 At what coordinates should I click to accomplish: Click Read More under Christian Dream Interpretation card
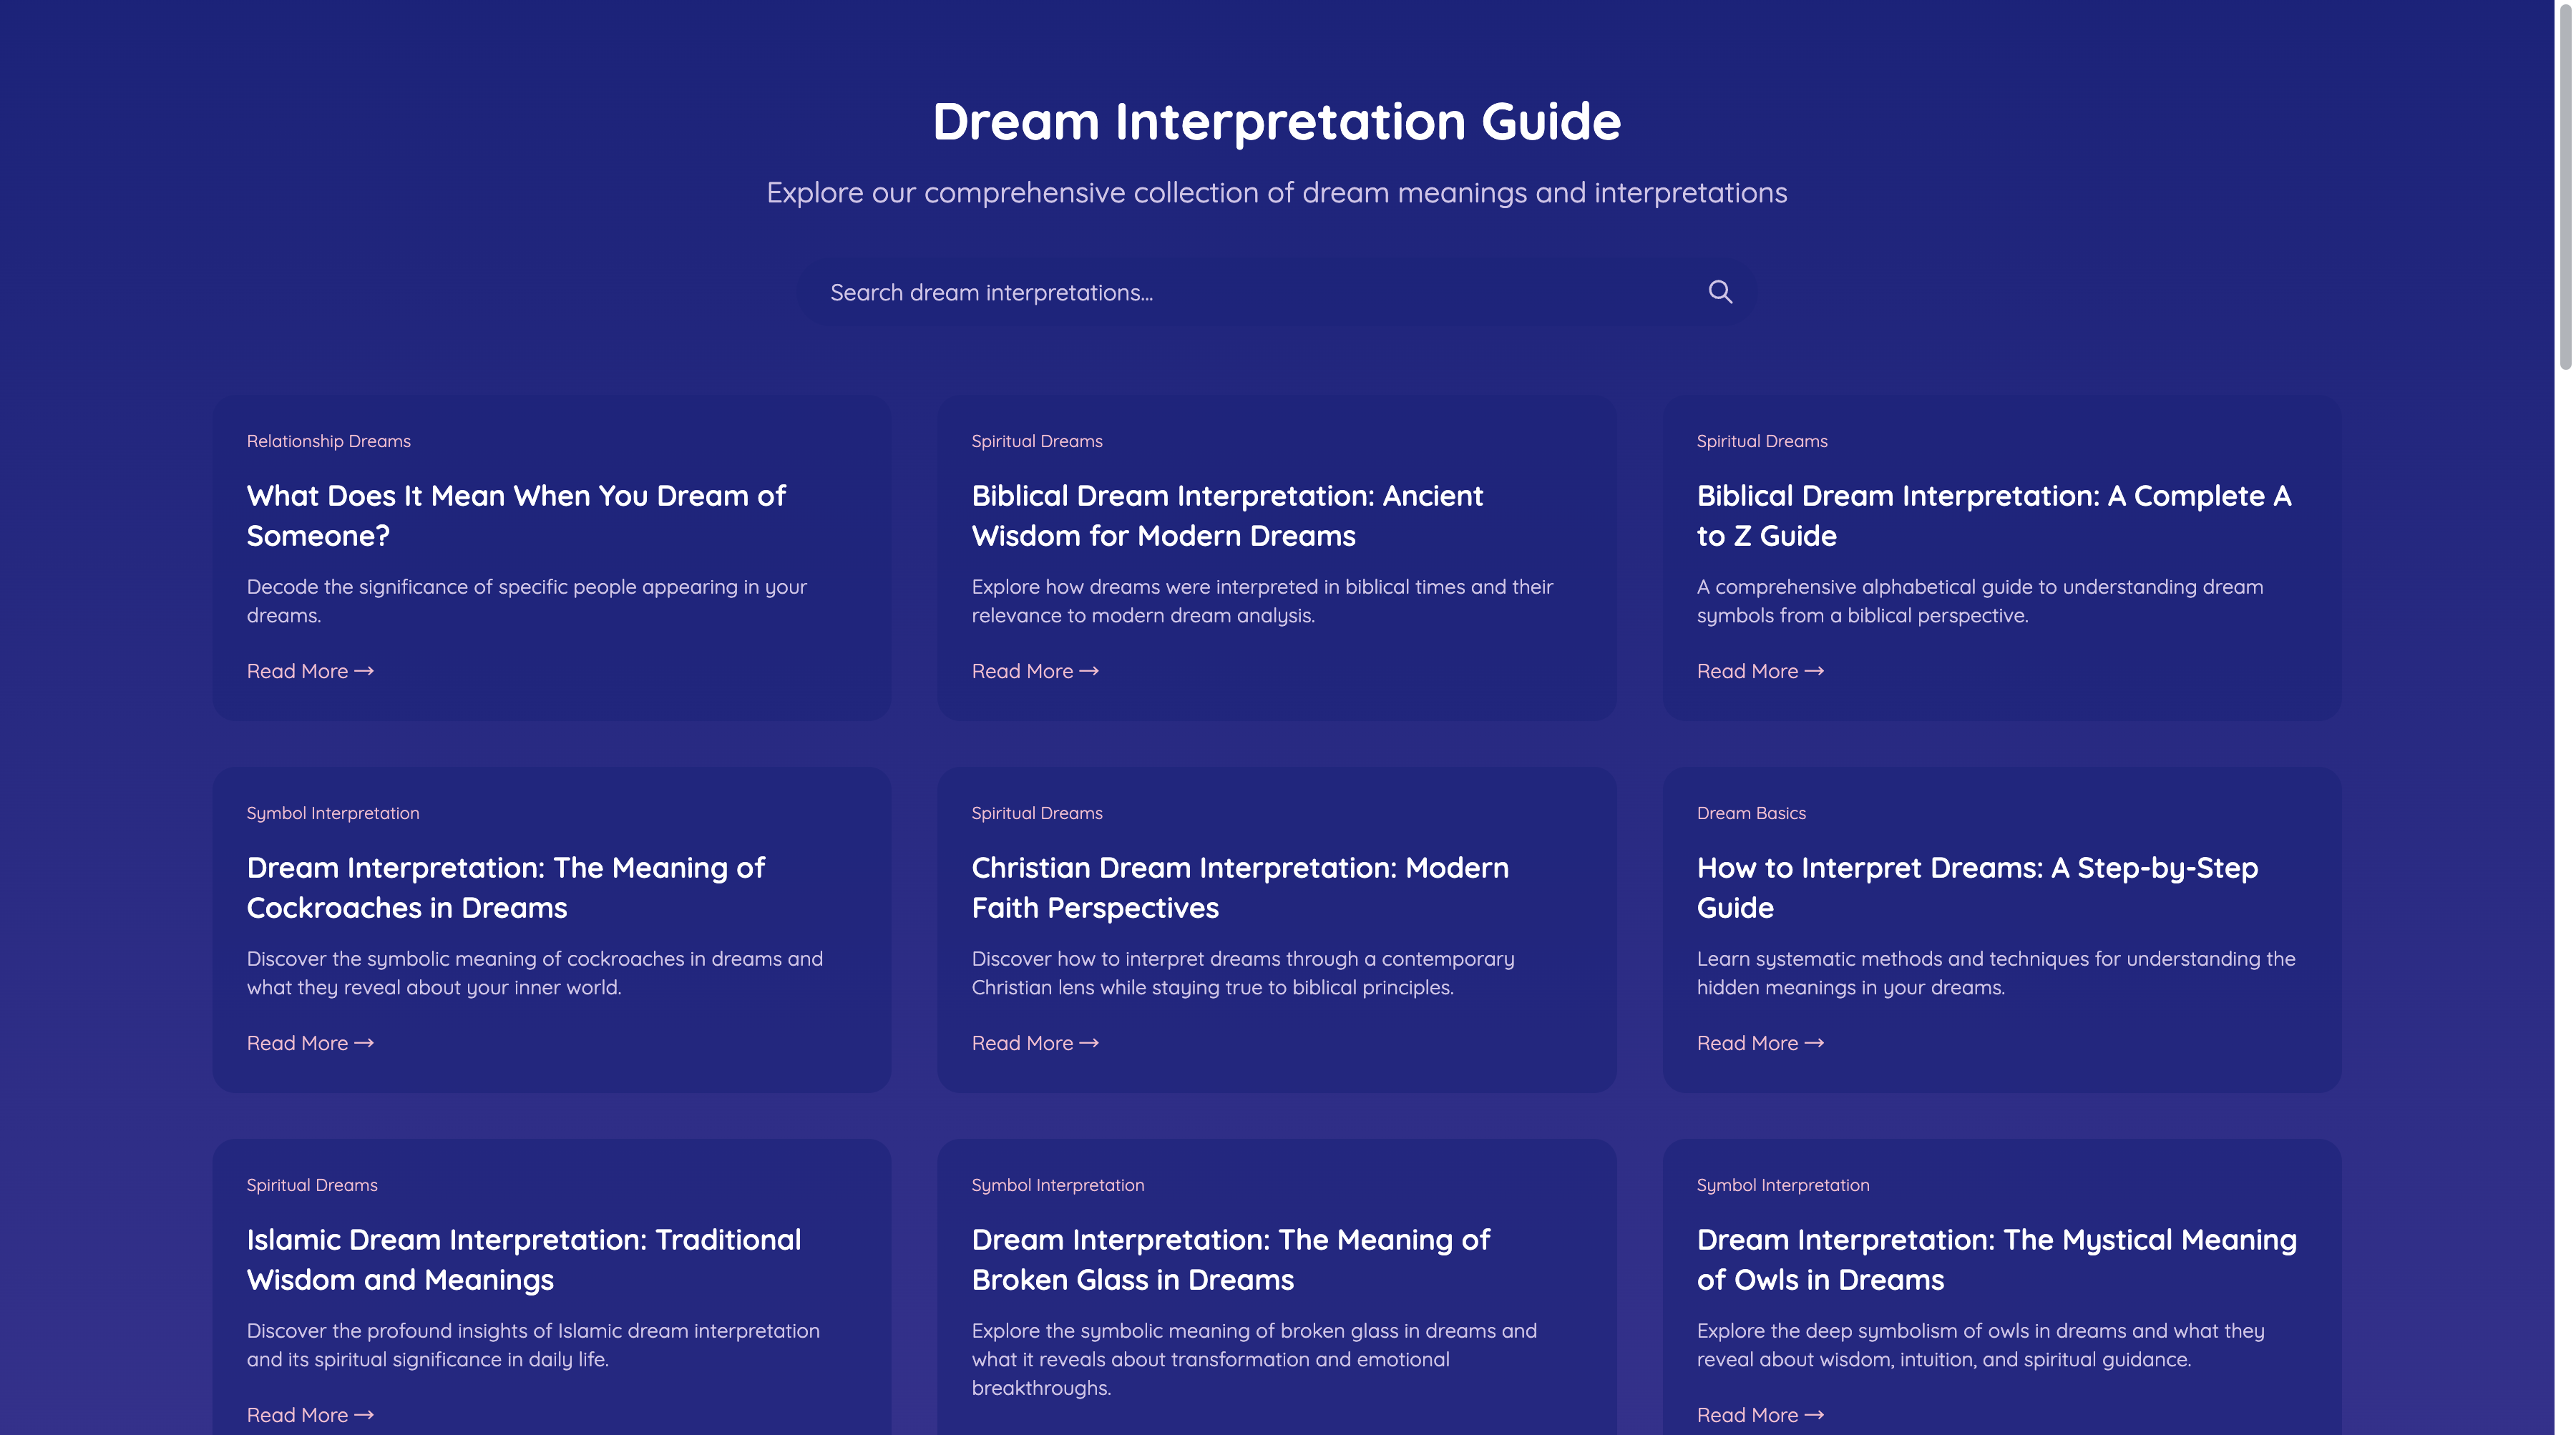[x=1035, y=1043]
